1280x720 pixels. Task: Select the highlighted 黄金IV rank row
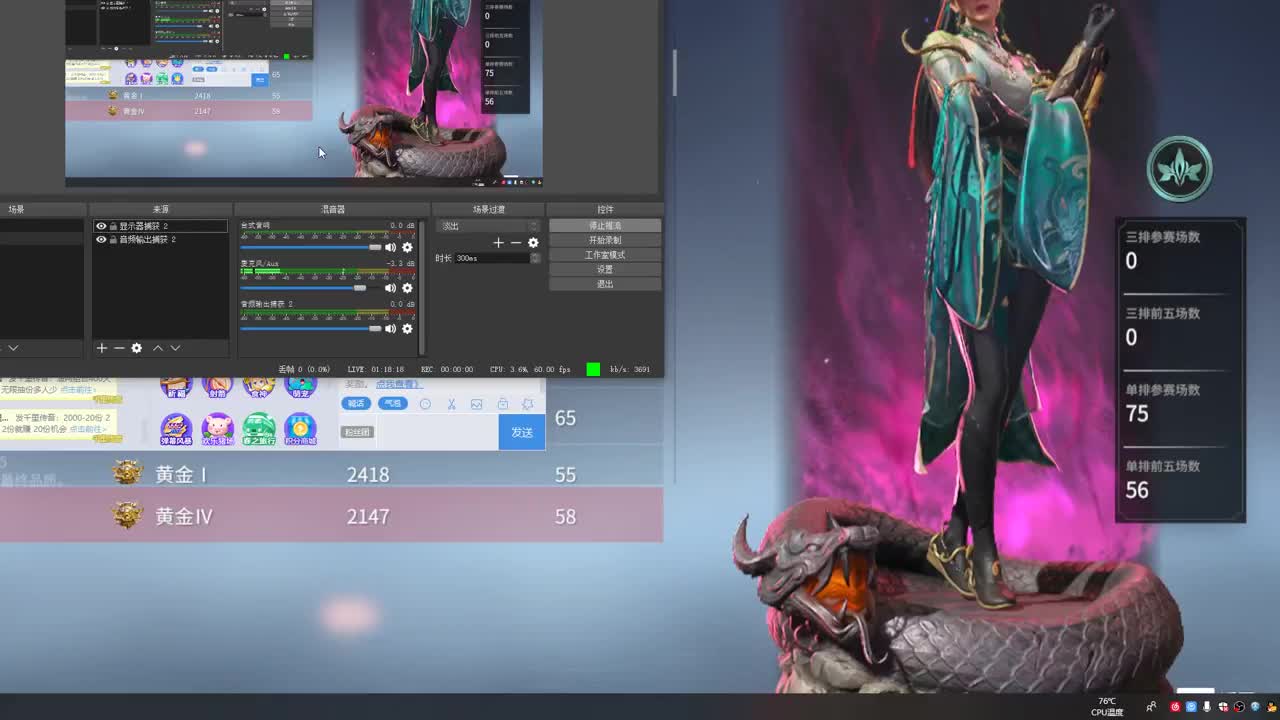coord(331,516)
